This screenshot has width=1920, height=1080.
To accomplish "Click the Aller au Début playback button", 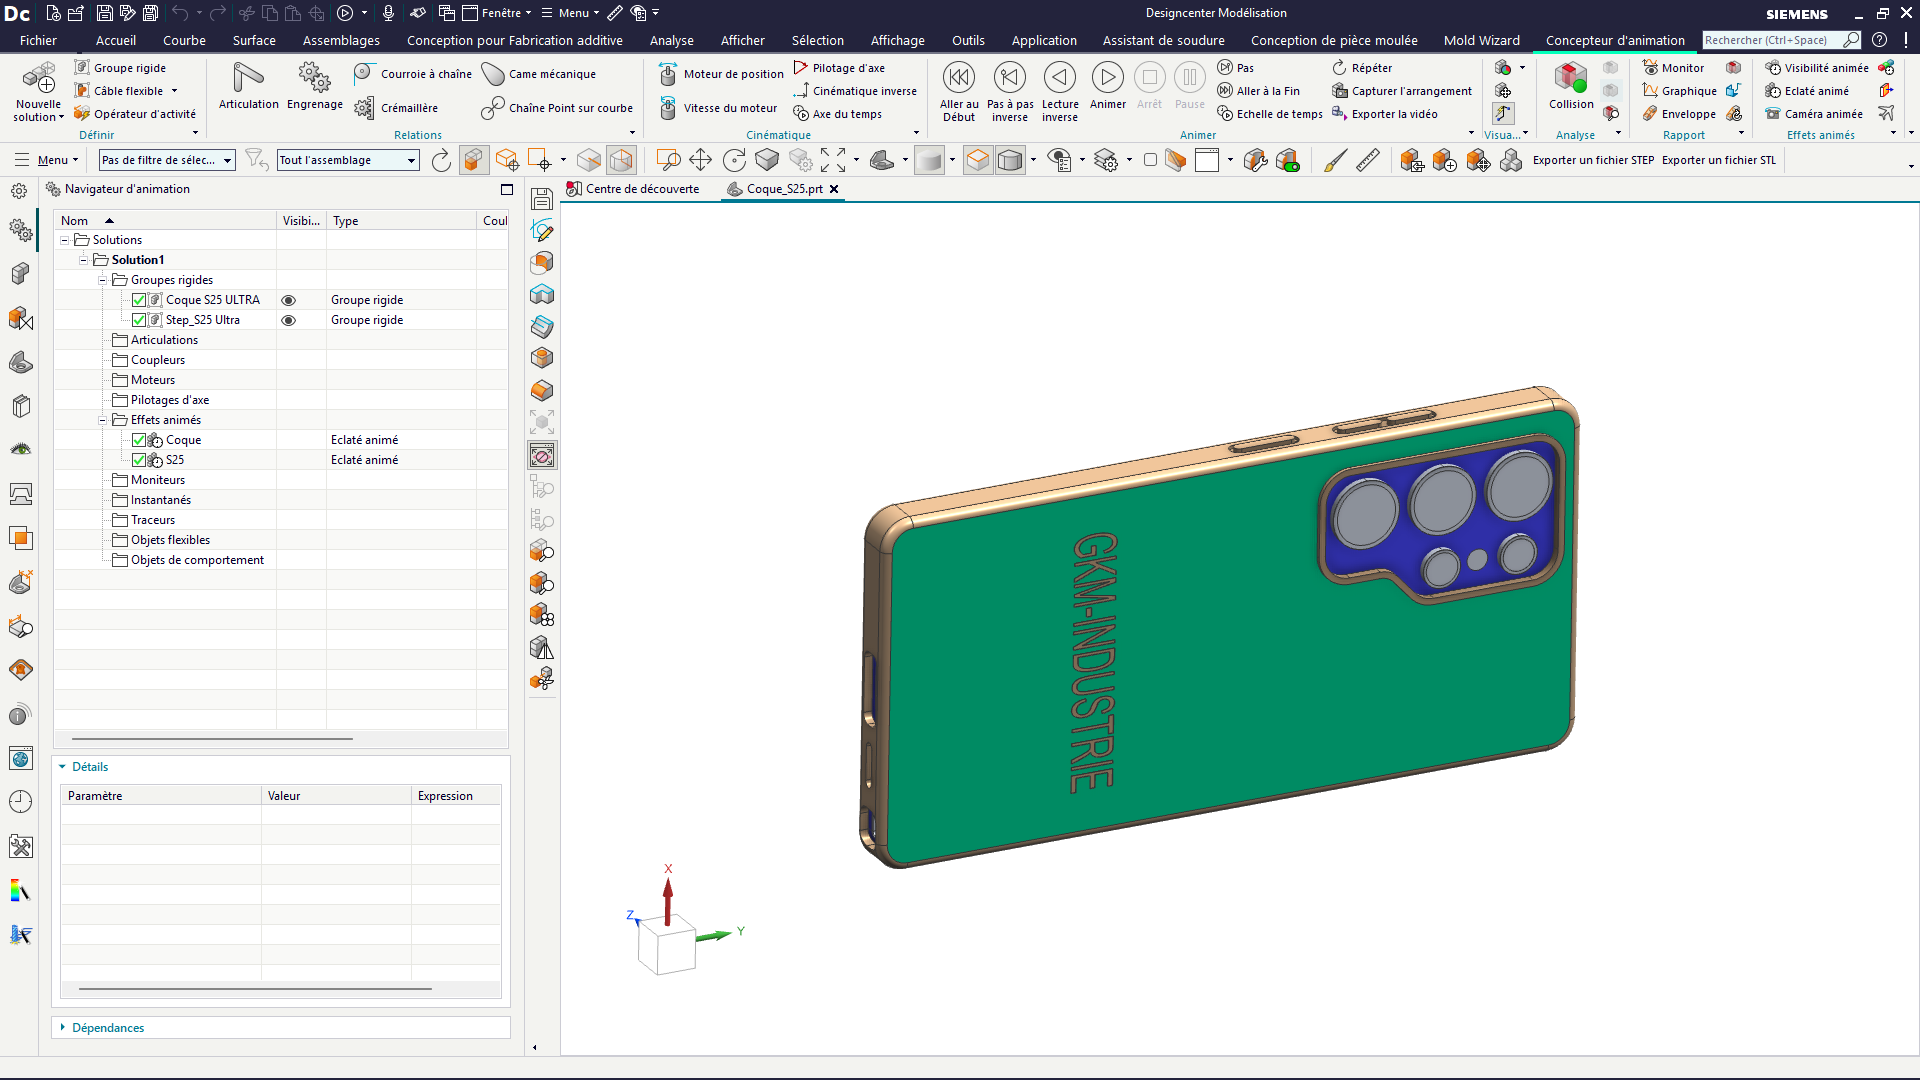I will (959, 92).
